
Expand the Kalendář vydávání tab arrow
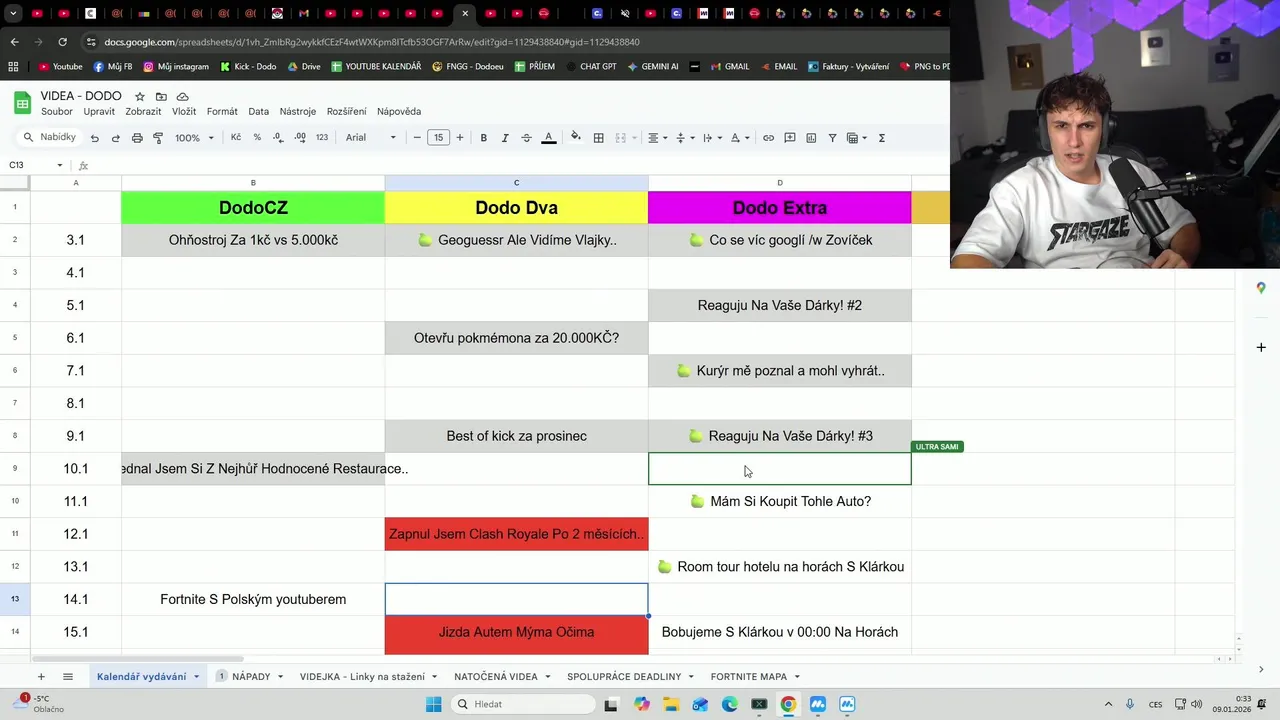coord(196,677)
